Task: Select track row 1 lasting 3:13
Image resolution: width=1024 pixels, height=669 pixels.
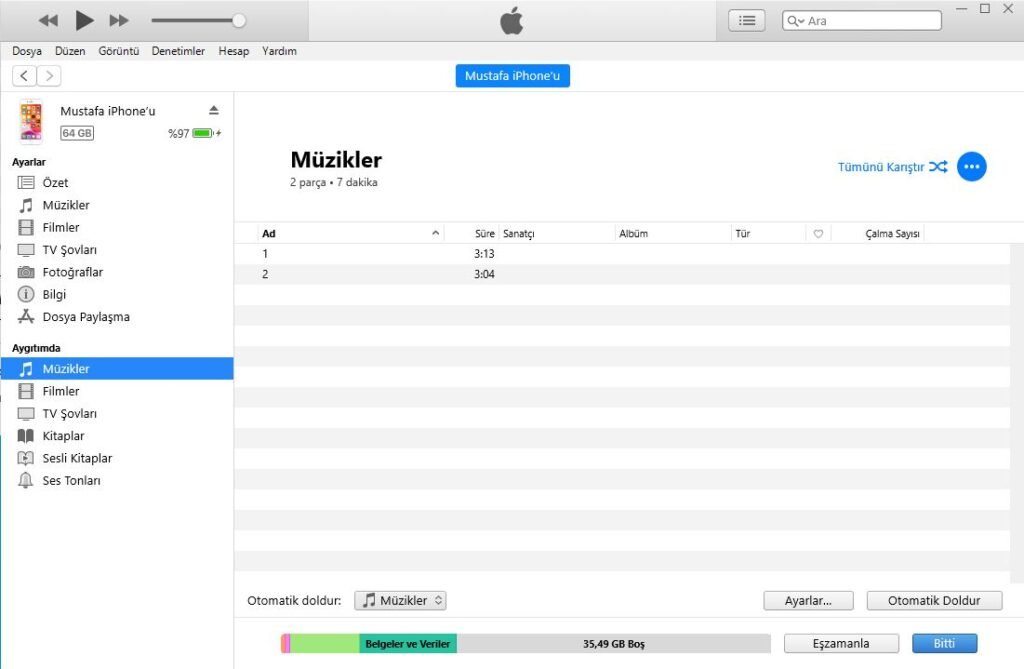Action: [x=622, y=253]
